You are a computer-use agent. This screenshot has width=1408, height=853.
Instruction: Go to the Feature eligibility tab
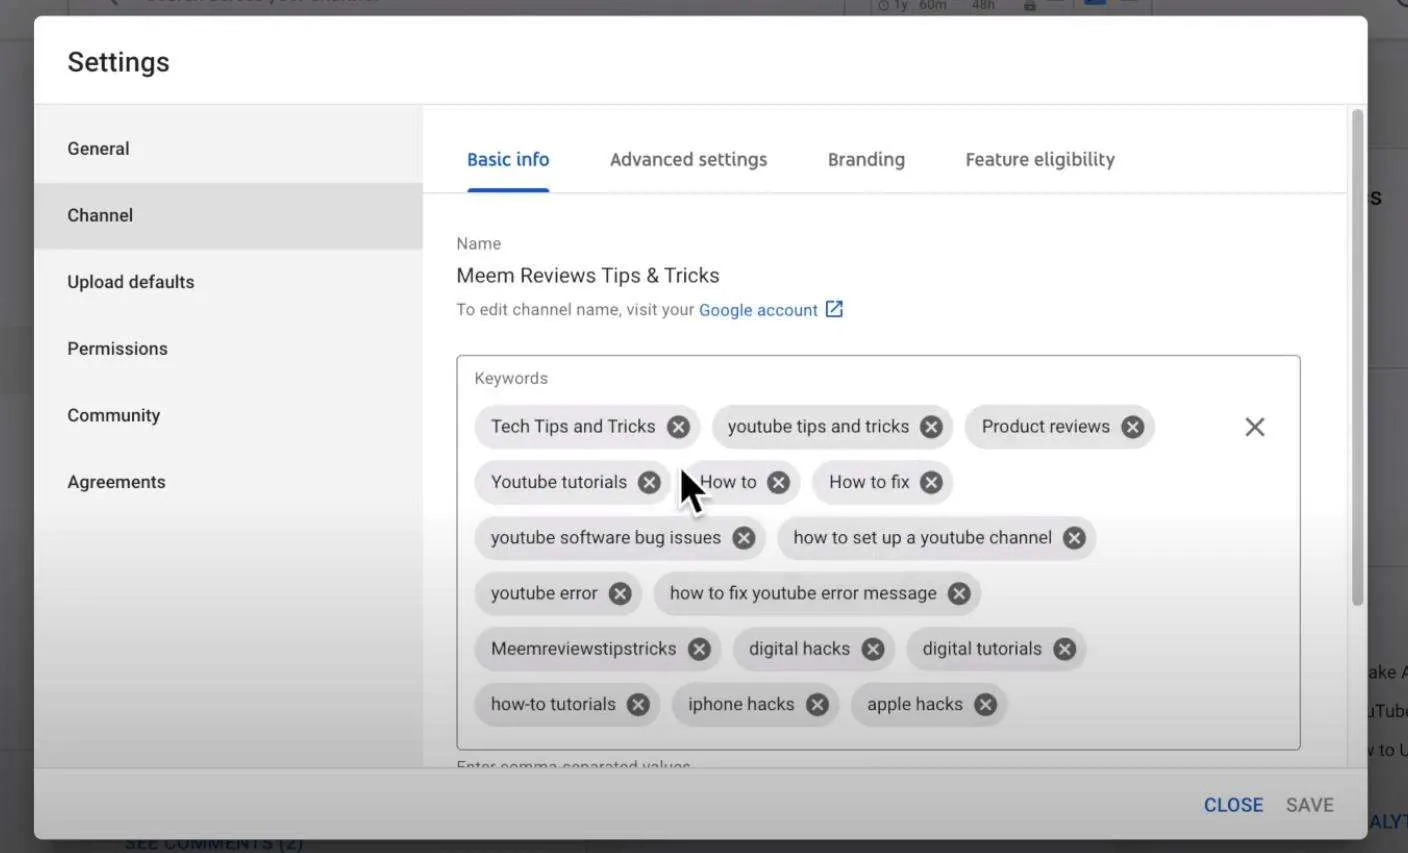click(1040, 160)
